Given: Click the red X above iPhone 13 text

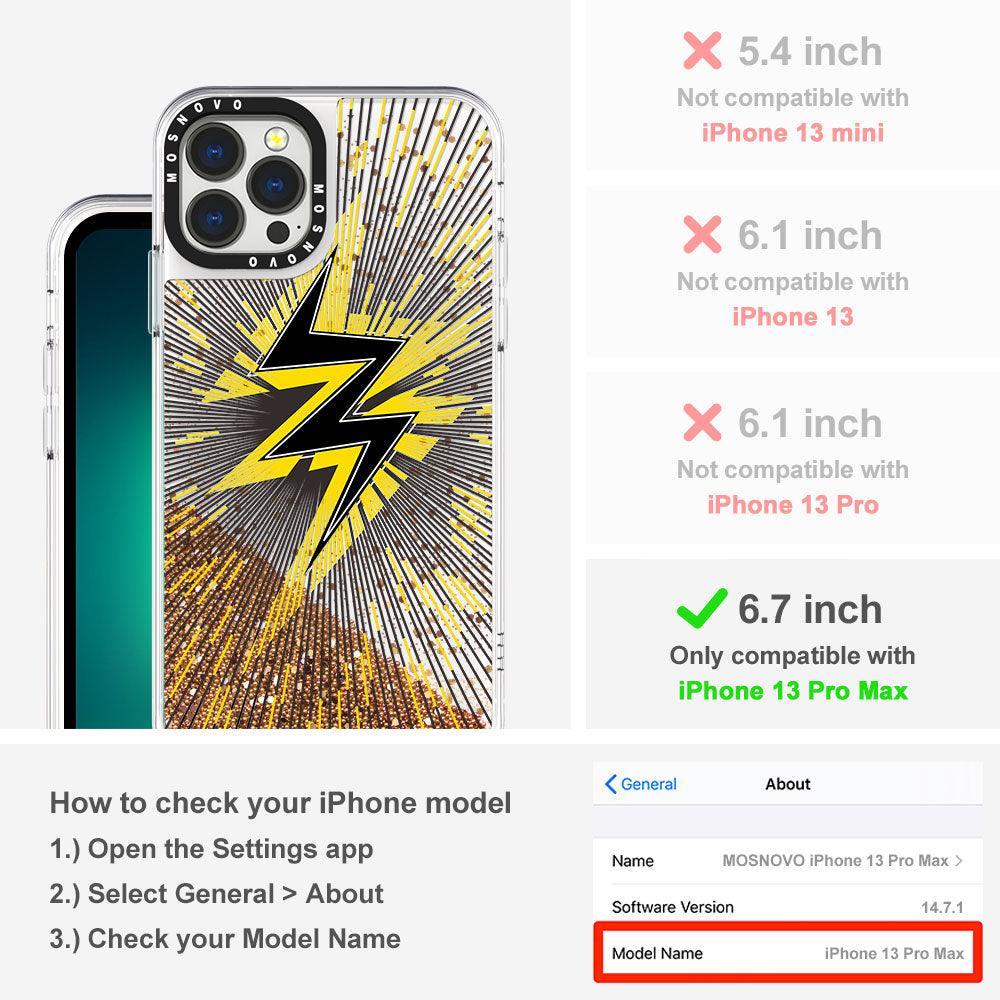Looking at the screenshot, I should (x=702, y=234).
